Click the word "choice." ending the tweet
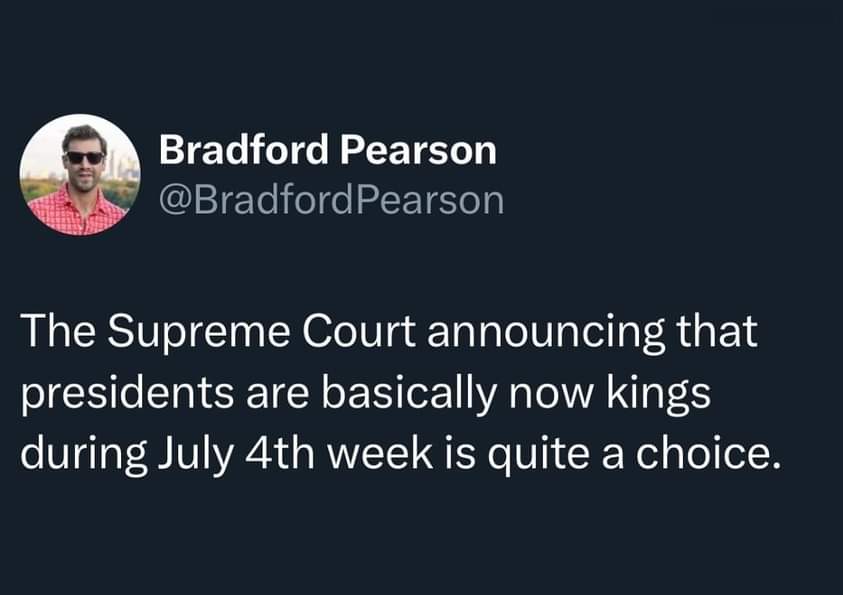 pyautogui.click(x=708, y=454)
